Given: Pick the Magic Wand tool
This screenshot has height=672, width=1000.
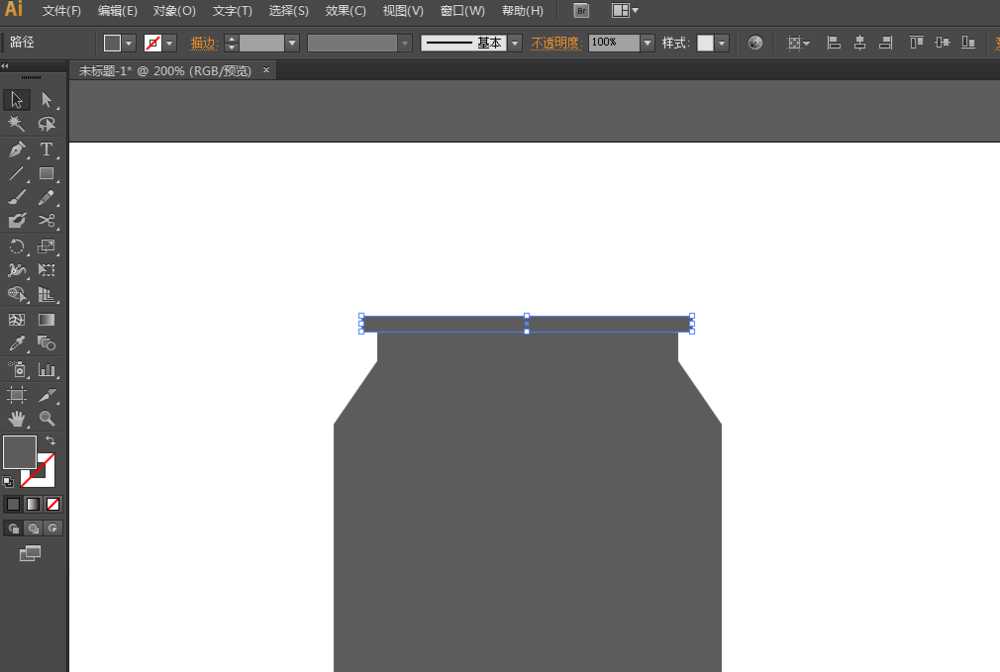Looking at the screenshot, I should tap(15, 124).
